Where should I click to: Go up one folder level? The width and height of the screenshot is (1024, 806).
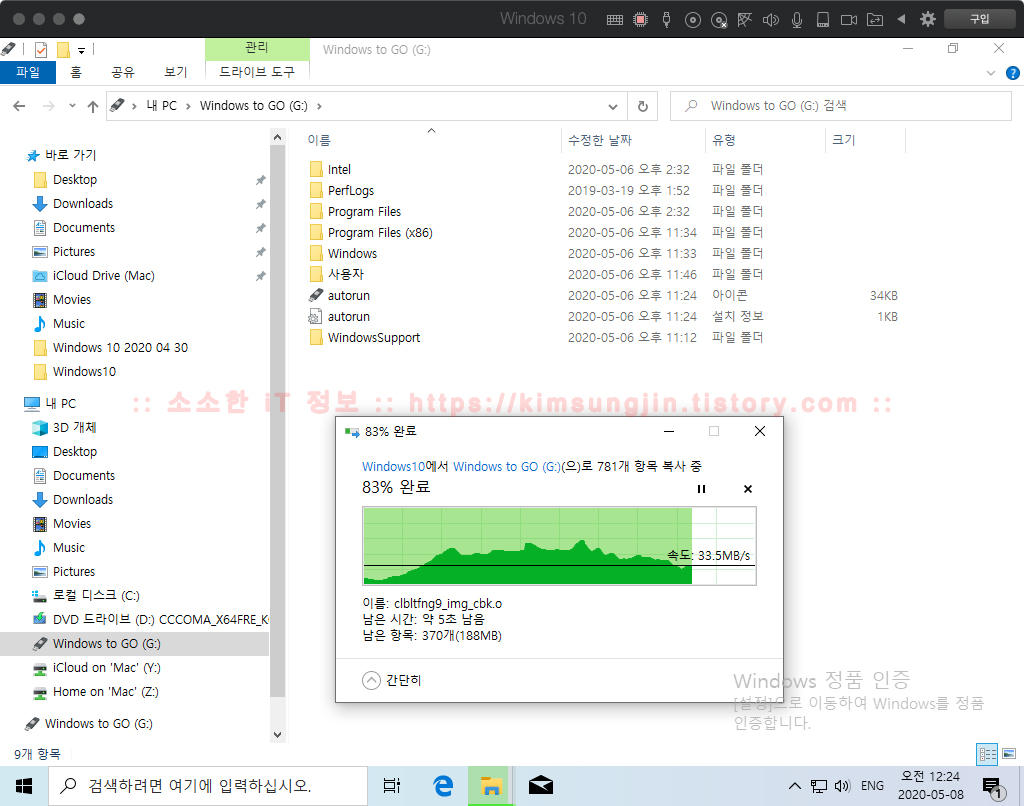click(93, 106)
